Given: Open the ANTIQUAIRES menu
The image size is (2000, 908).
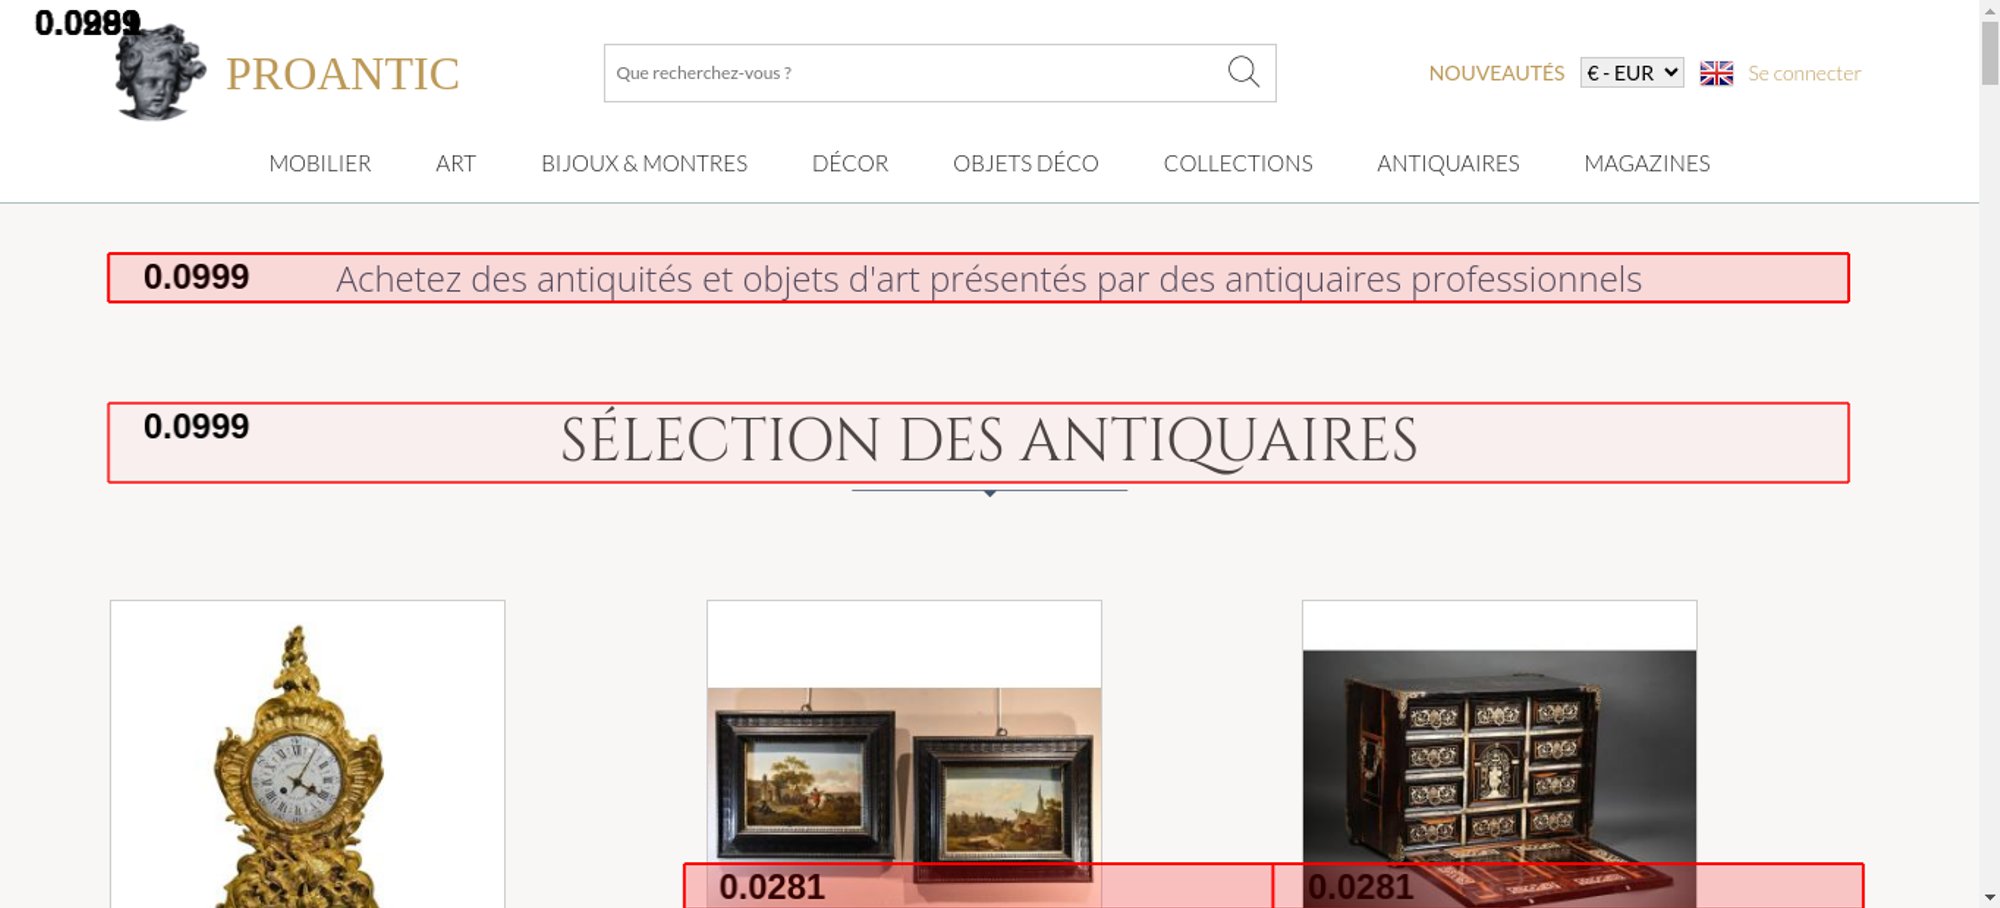Looking at the screenshot, I should click(1447, 163).
